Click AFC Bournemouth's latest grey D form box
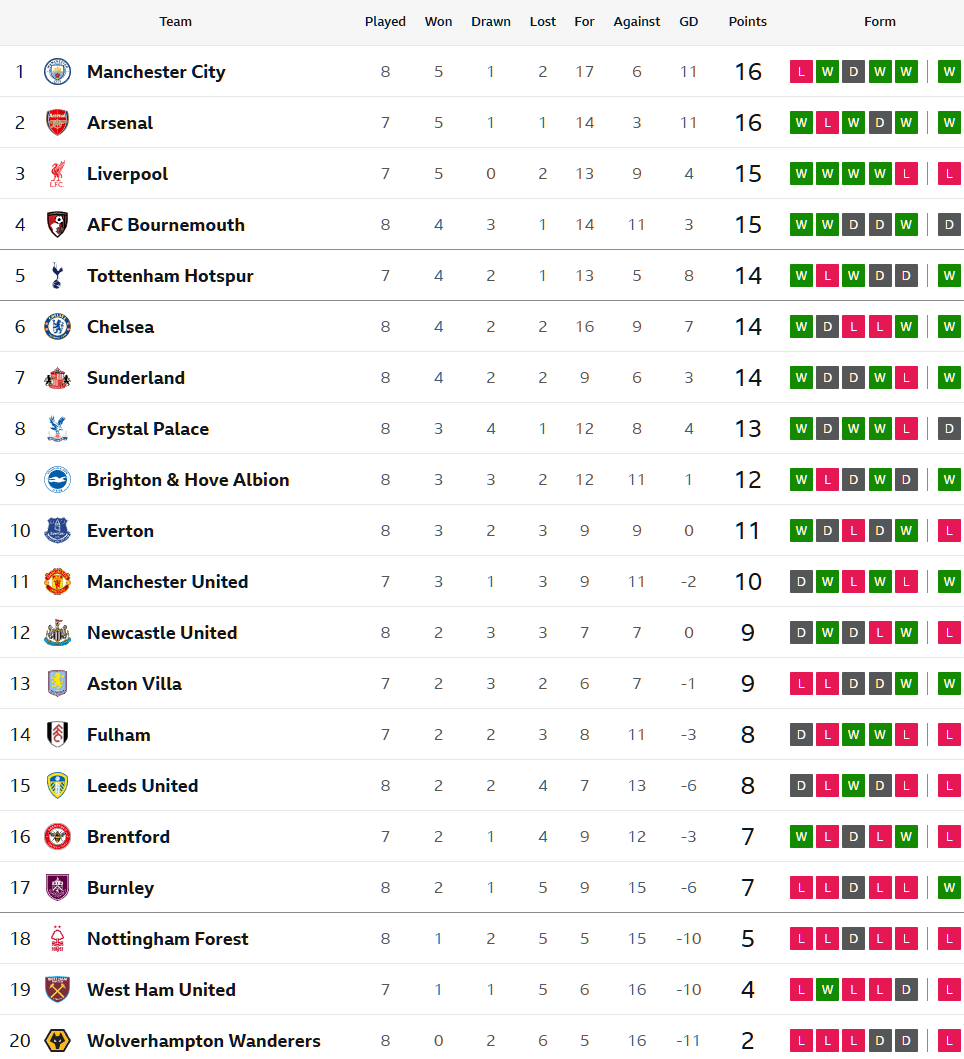 [x=949, y=225]
